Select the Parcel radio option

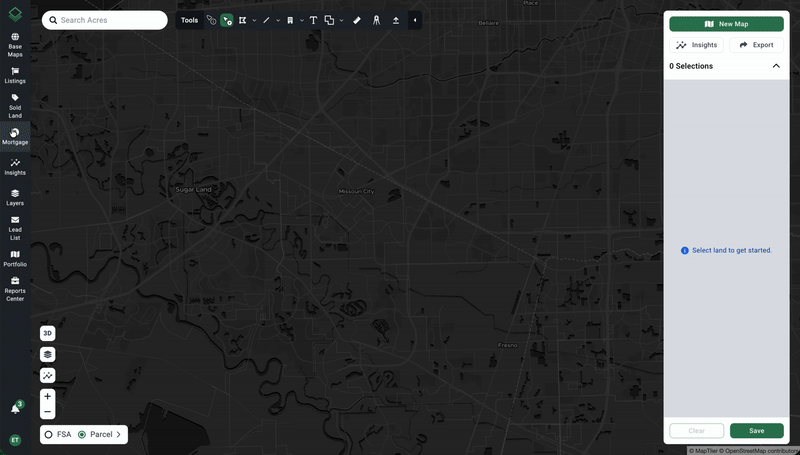(82, 435)
